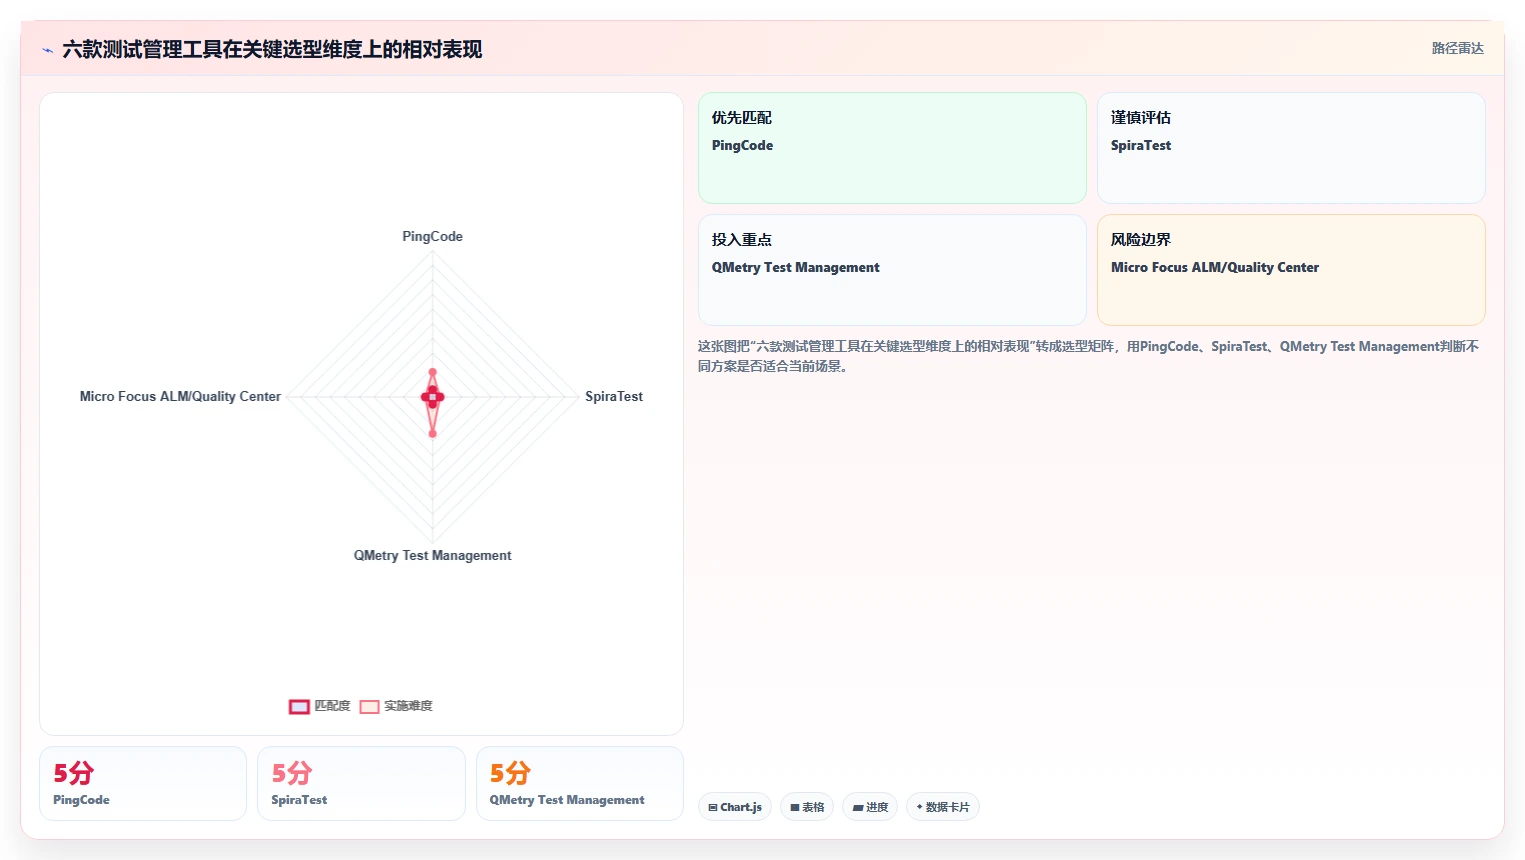1525x860 pixels.
Task: Click the SpiraTest radar axis label
Action: click(x=614, y=397)
